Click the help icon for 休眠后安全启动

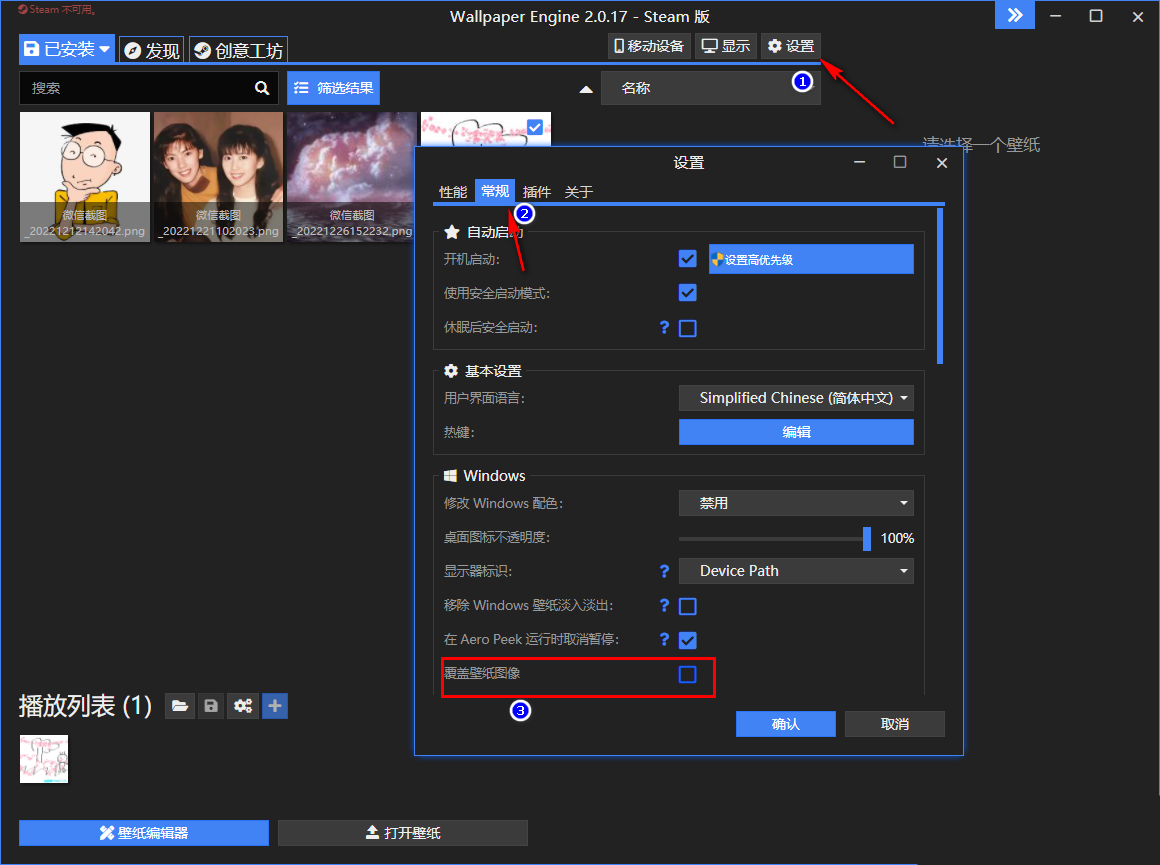click(x=664, y=327)
